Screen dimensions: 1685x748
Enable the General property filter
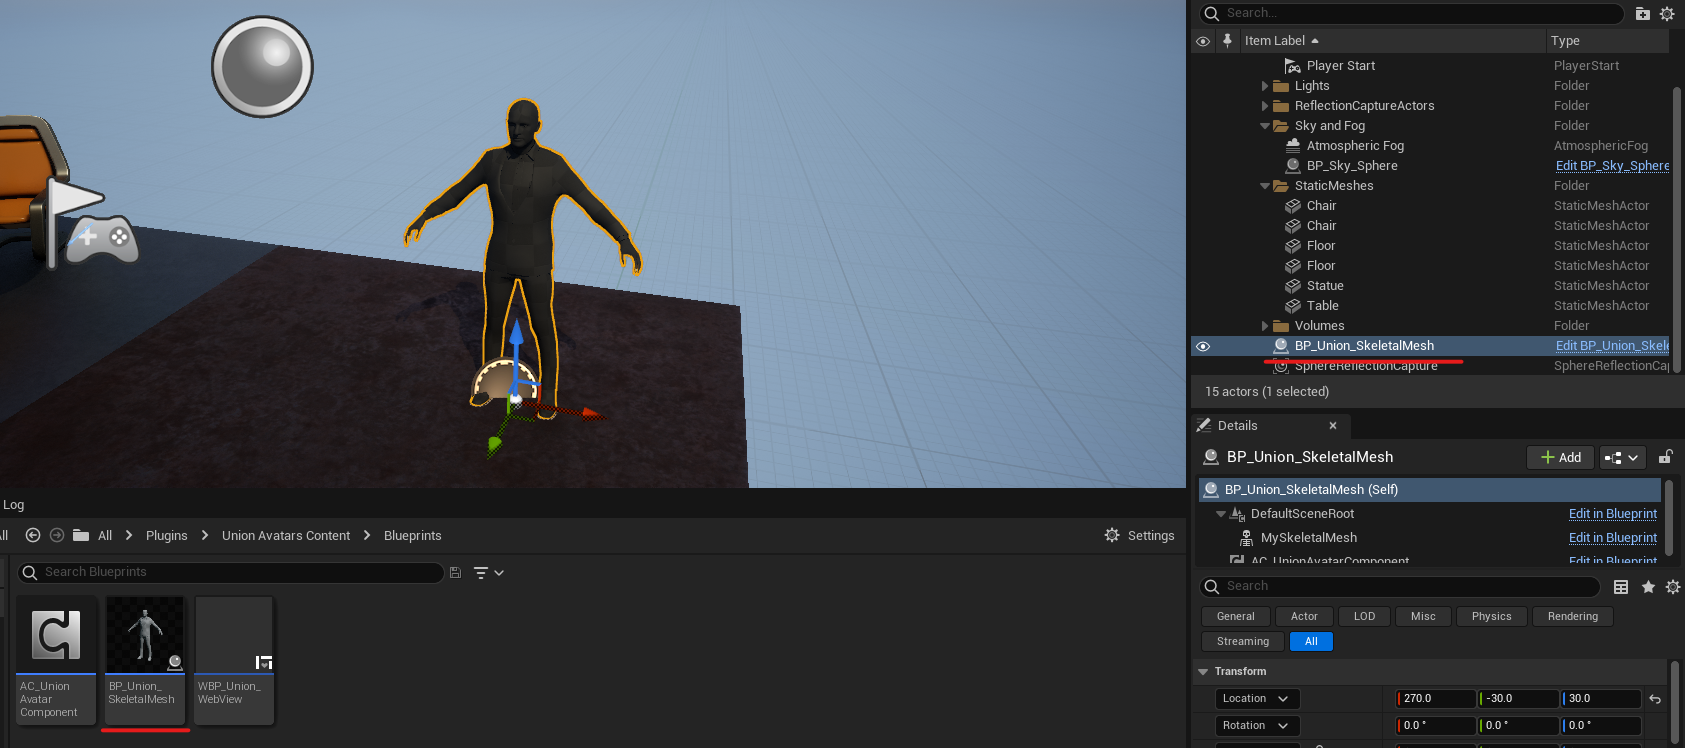1236,617
